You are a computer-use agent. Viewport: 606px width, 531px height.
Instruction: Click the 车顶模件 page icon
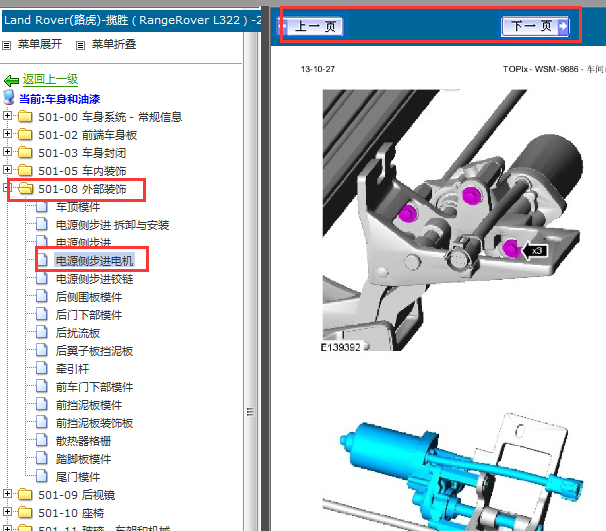point(42,207)
